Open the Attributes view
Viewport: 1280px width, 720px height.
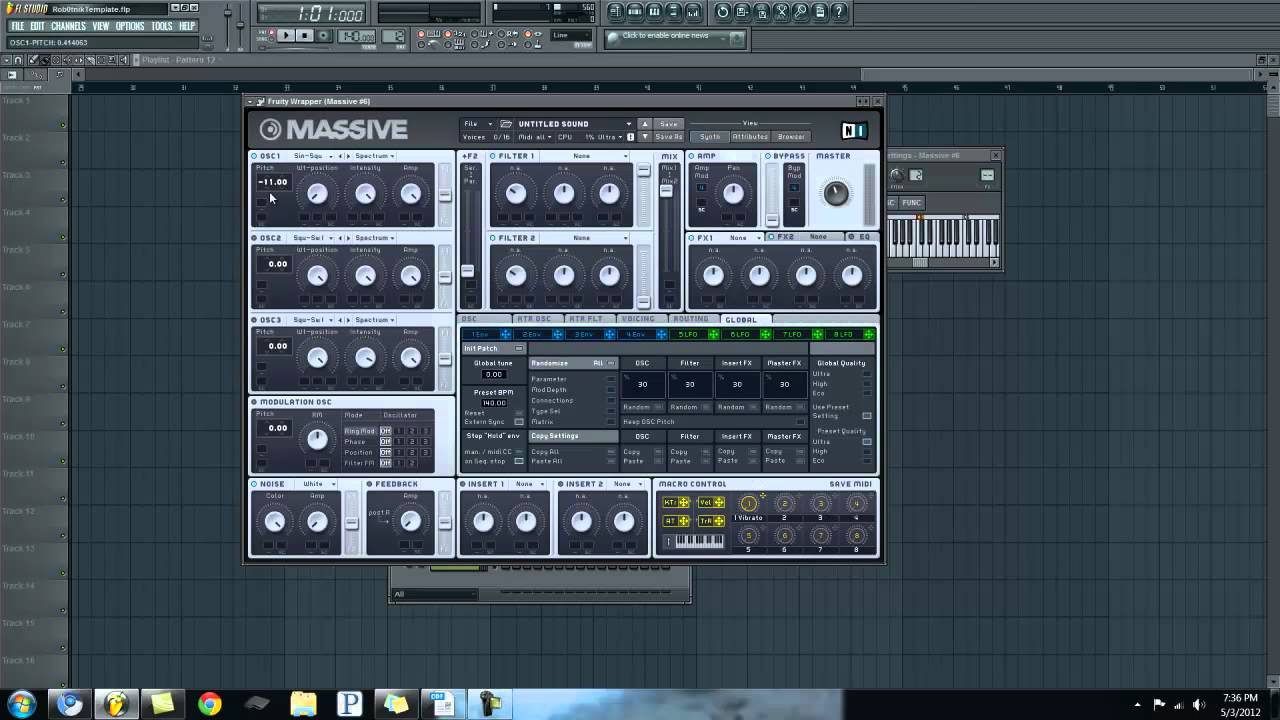tap(750, 137)
